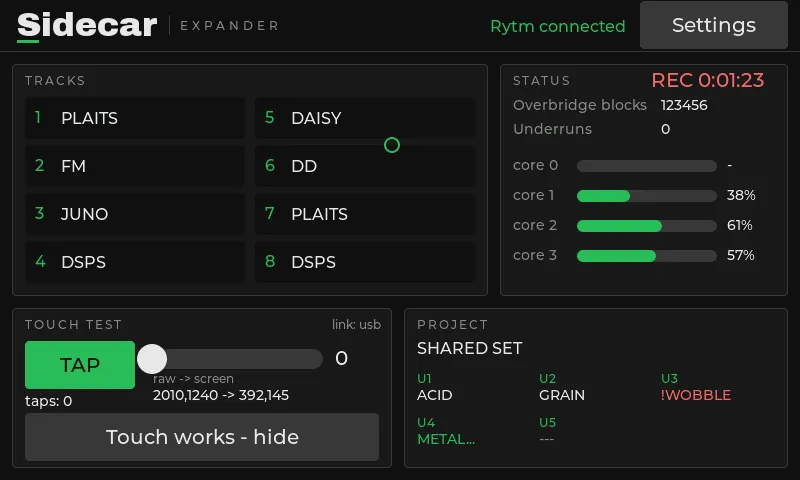Viewport: 800px width, 480px height.
Task: Open the Settings page
Action: point(713,25)
